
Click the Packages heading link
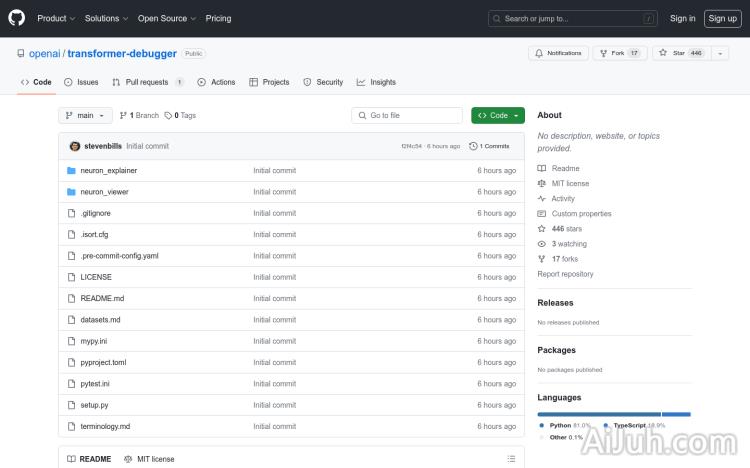556,350
